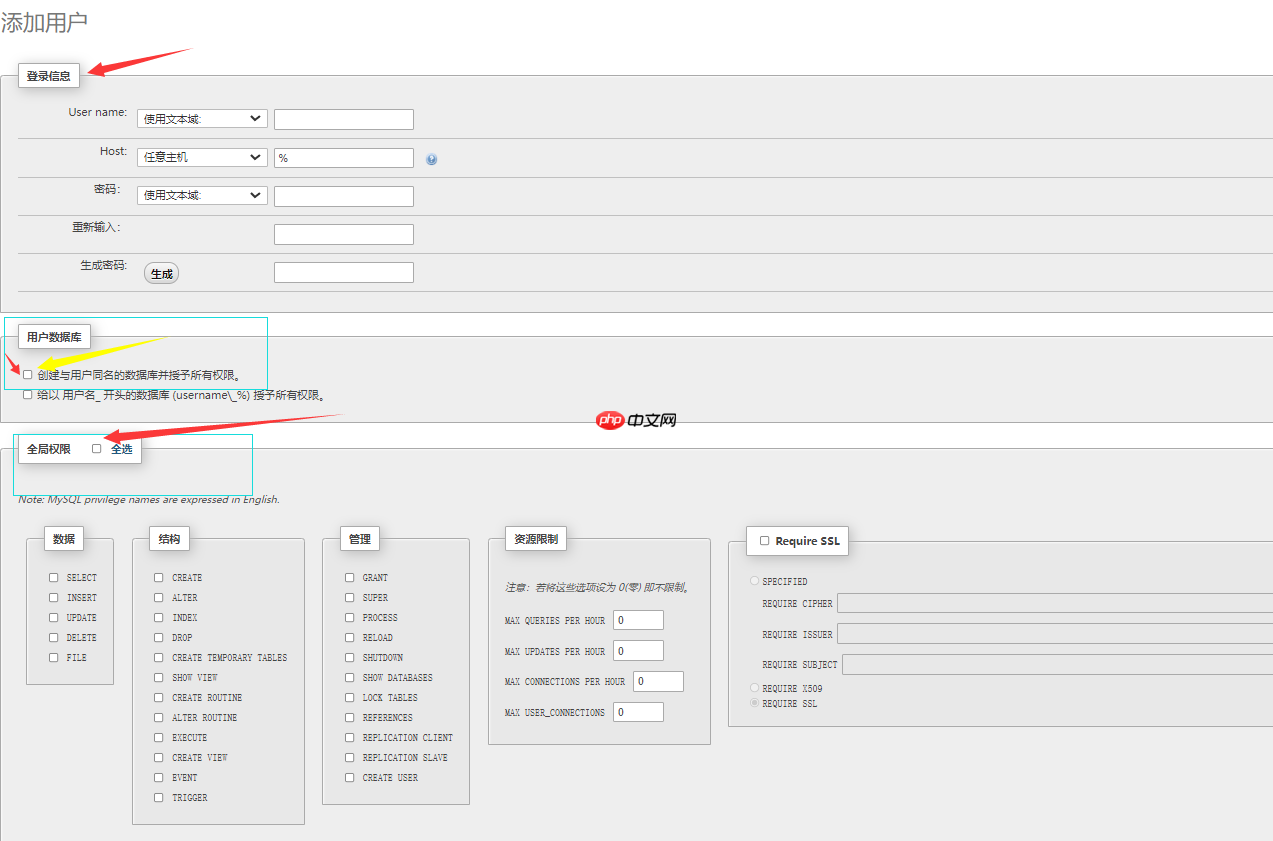
Task: Click the MAX QUERIES PER HOUR field
Action: tap(638, 620)
